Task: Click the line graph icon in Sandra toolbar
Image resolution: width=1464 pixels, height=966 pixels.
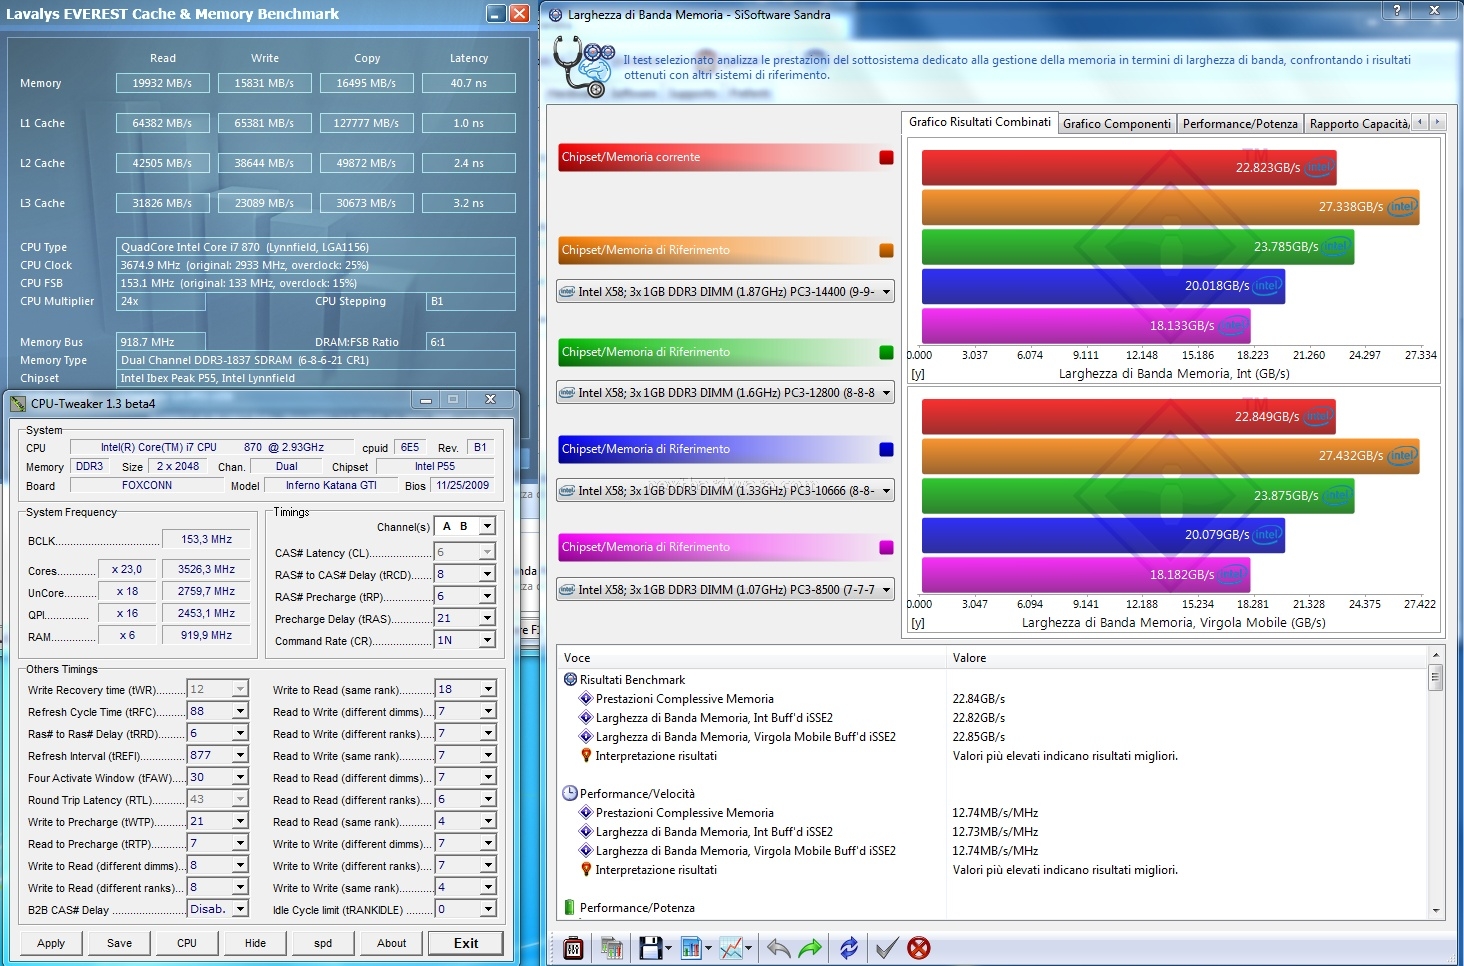Action: [x=731, y=948]
